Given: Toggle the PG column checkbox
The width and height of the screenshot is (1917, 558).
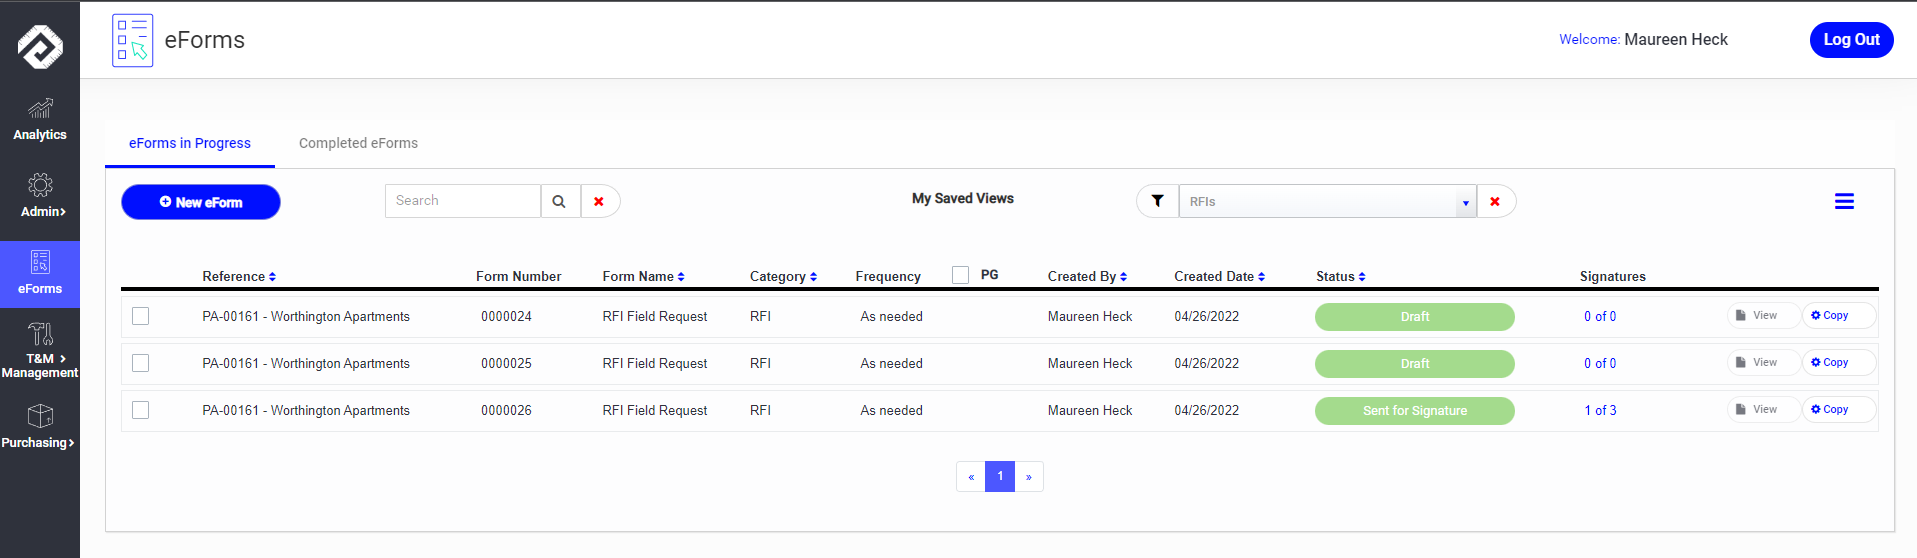Looking at the screenshot, I should 961,275.
